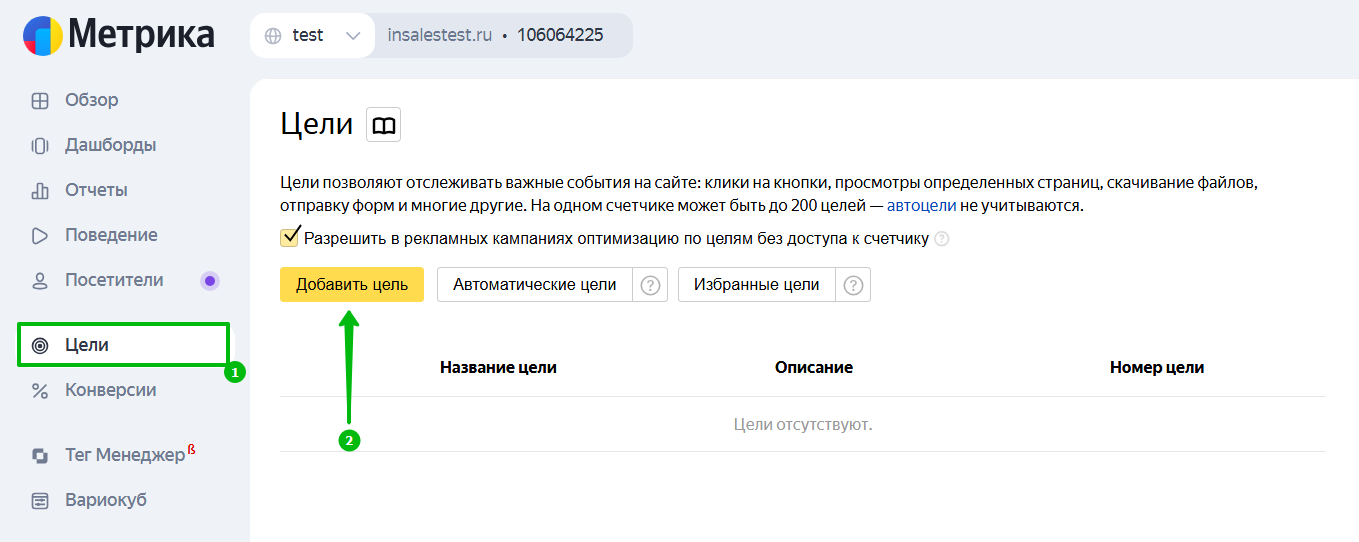Image resolution: width=1359 pixels, height=542 pixels.
Task: Click the Добавить цель button
Action: (x=352, y=285)
